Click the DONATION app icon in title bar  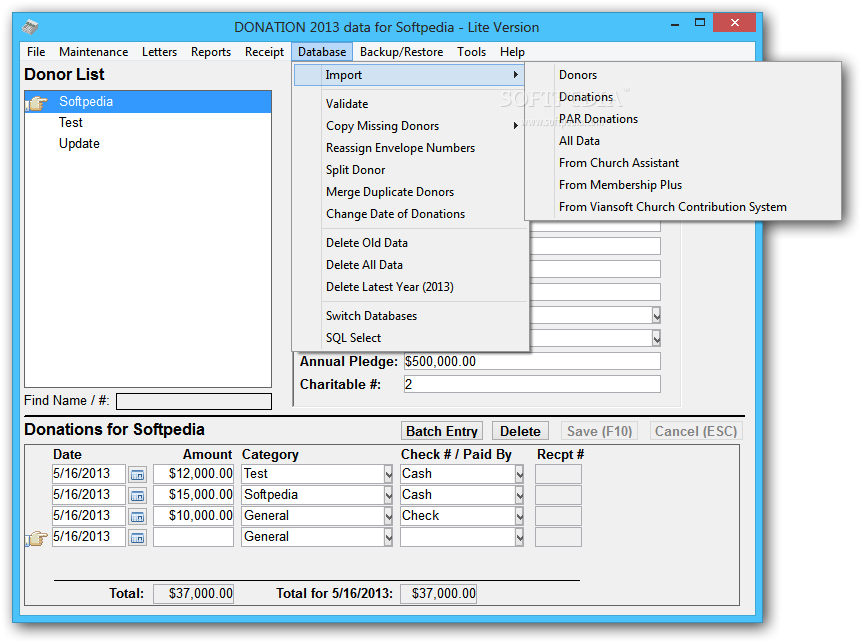pyautogui.click(x=30, y=26)
